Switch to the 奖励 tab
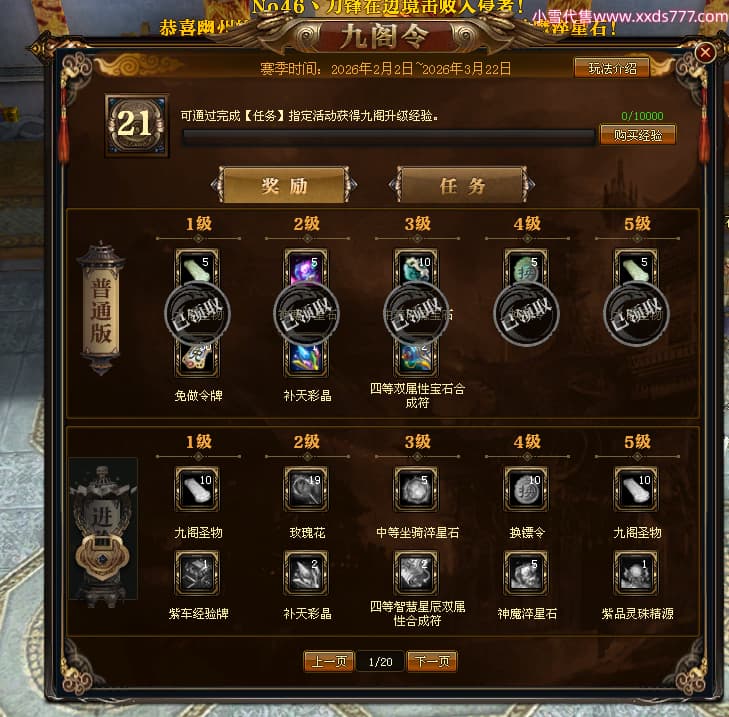 [284, 185]
